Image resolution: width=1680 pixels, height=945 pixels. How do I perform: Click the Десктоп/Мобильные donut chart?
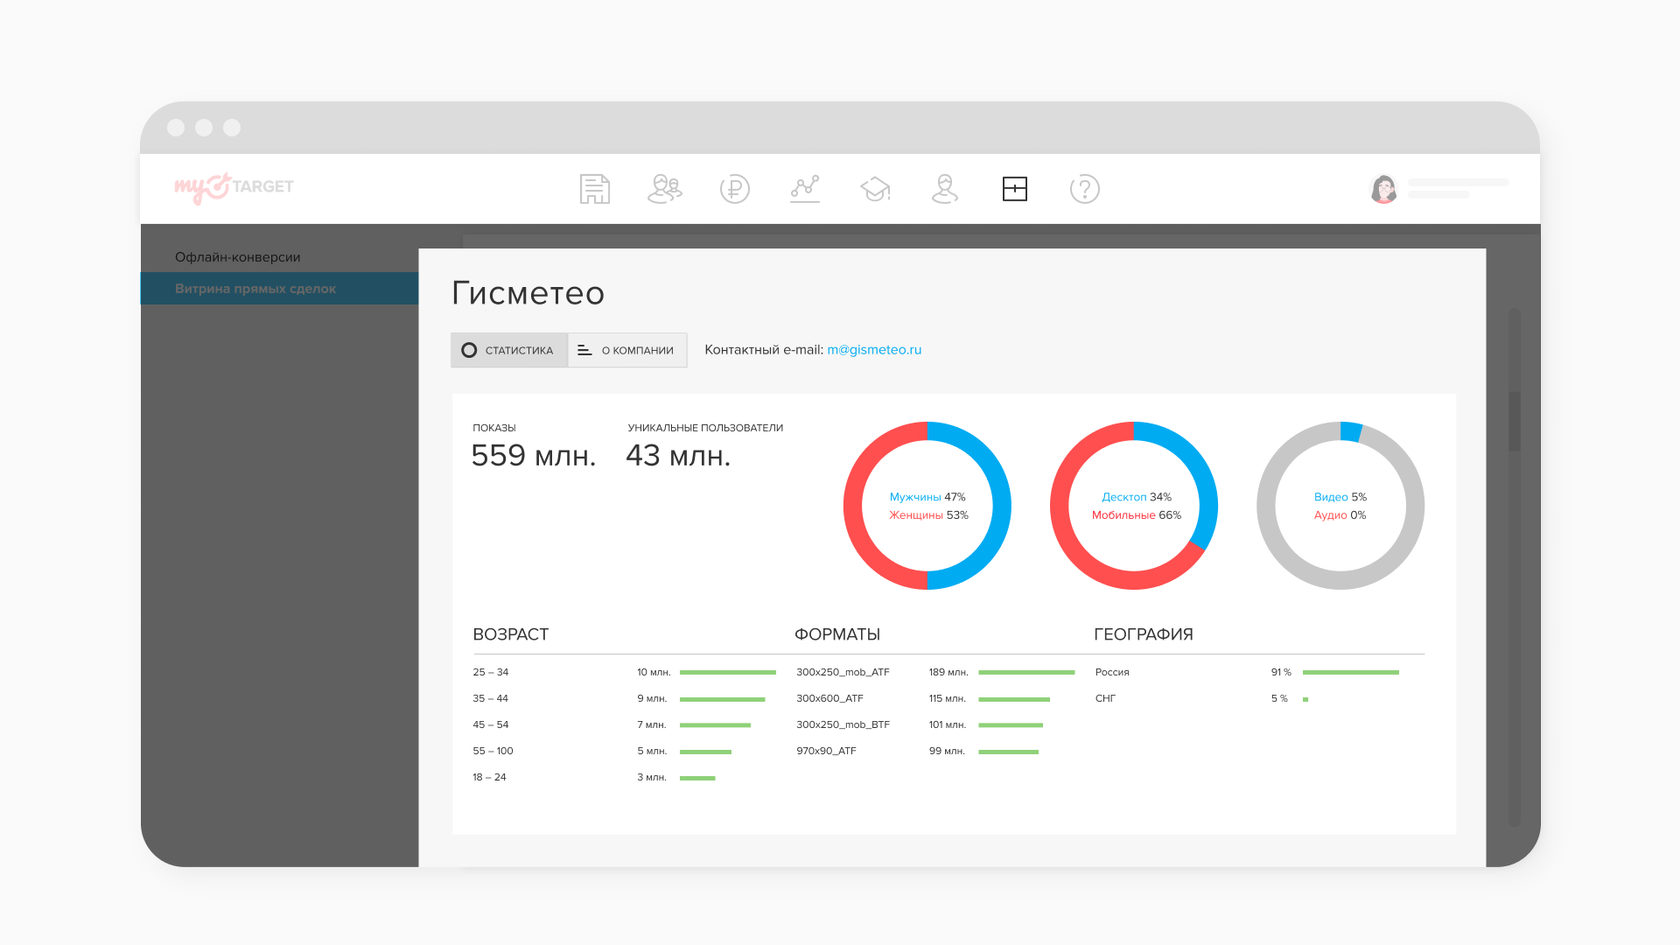pos(1134,505)
